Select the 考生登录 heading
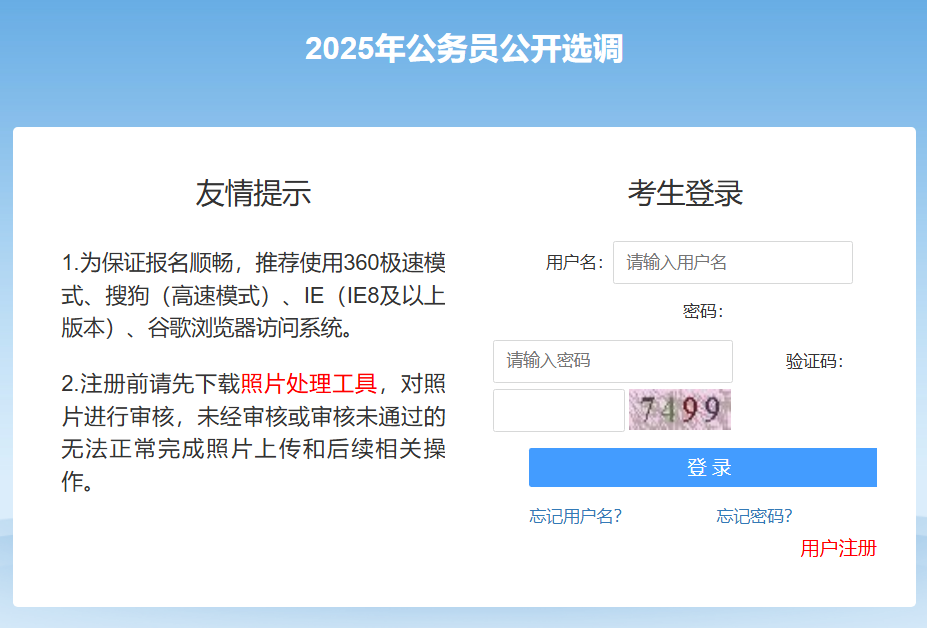This screenshot has height=628, width=927. (x=685, y=193)
